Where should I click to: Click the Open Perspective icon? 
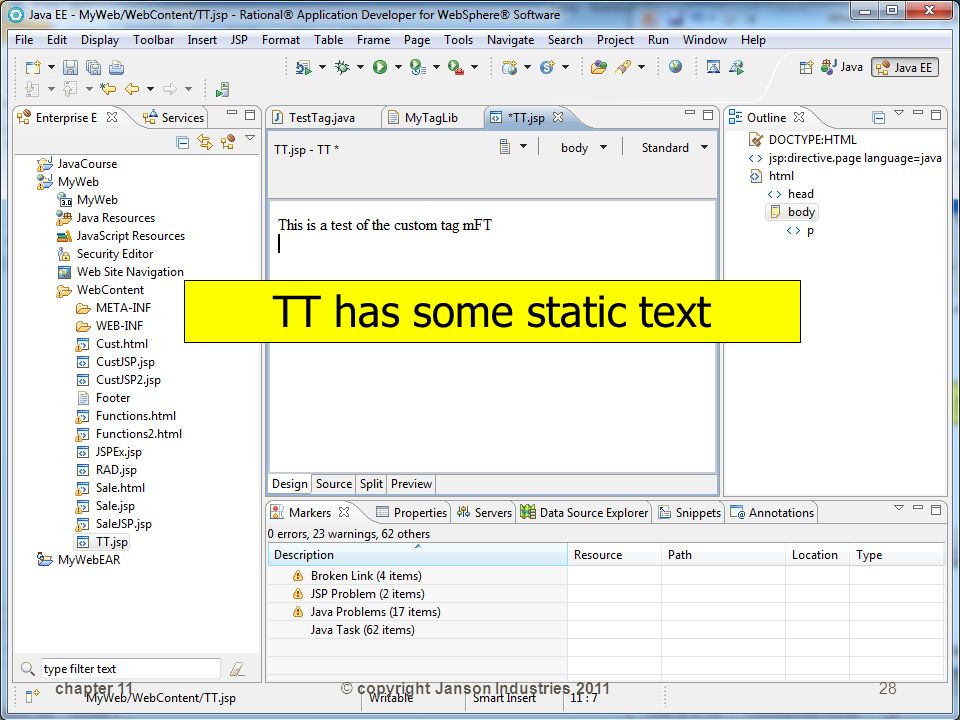point(806,67)
